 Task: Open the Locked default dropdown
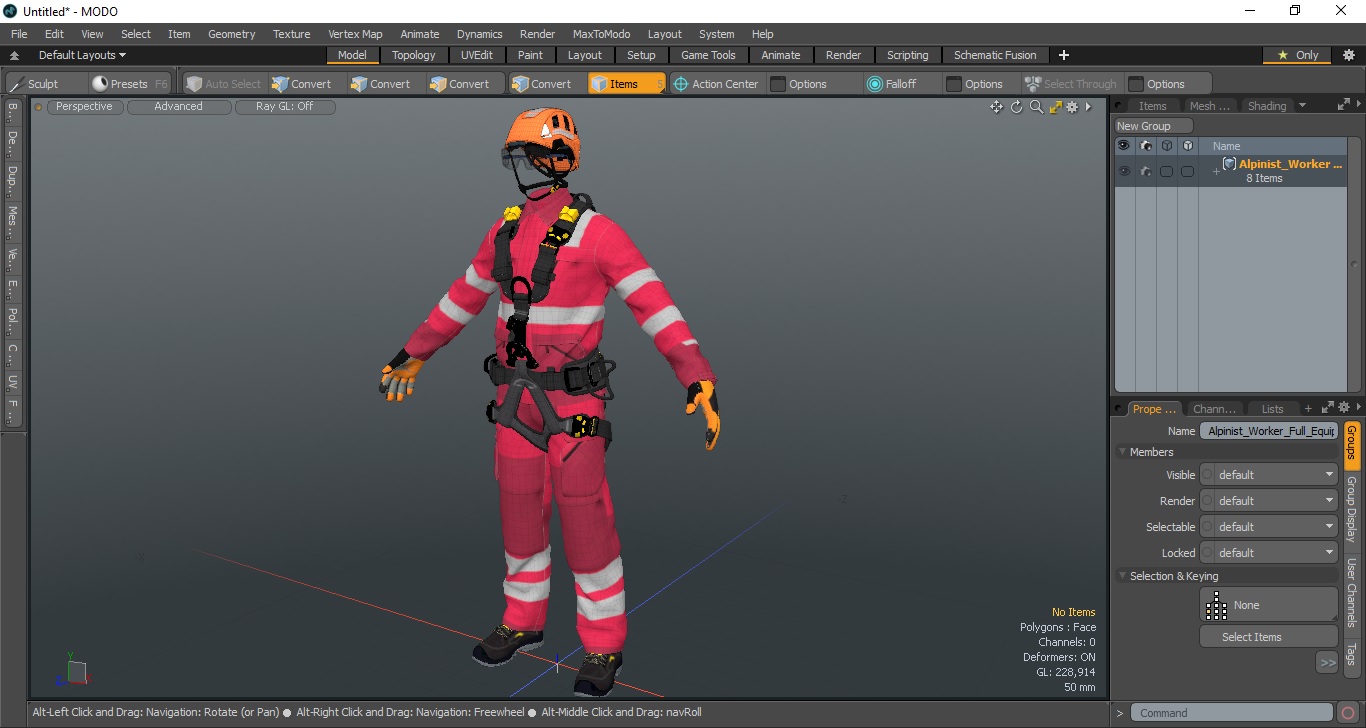1276,553
